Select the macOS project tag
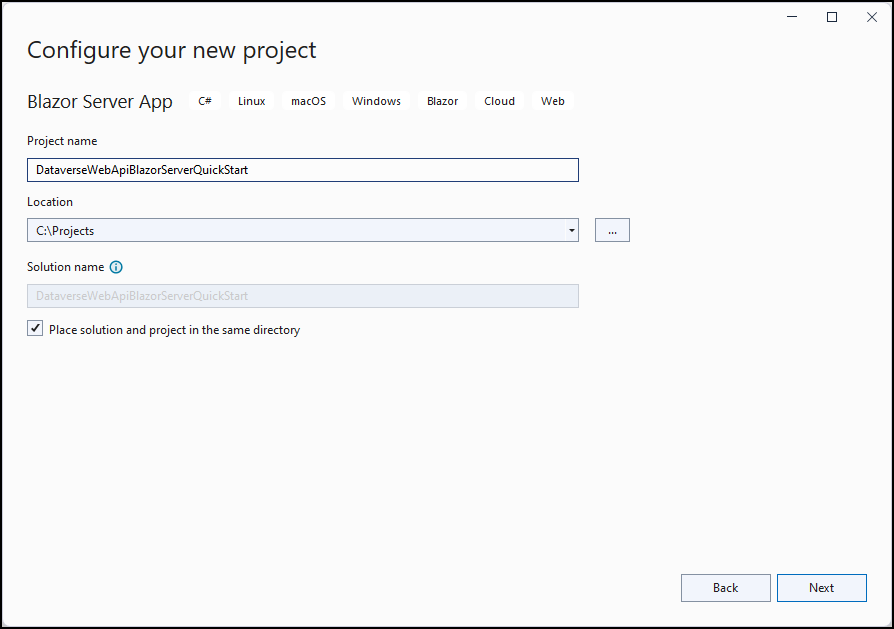This screenshot has width=894, height=629. (x=307, y=100)
